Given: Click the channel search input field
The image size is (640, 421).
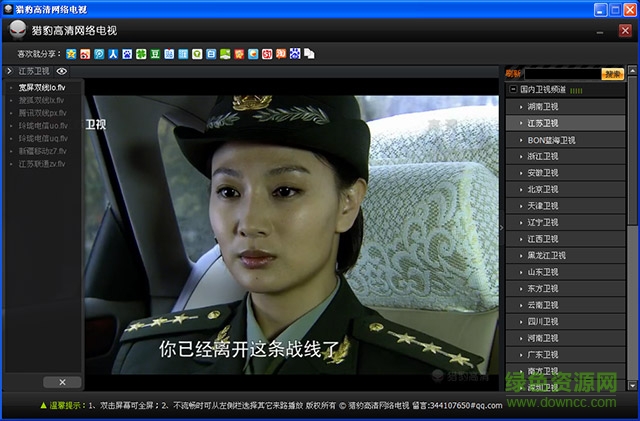Looking at the screenshot, I should pyautogui.click(x=562, y=74).
